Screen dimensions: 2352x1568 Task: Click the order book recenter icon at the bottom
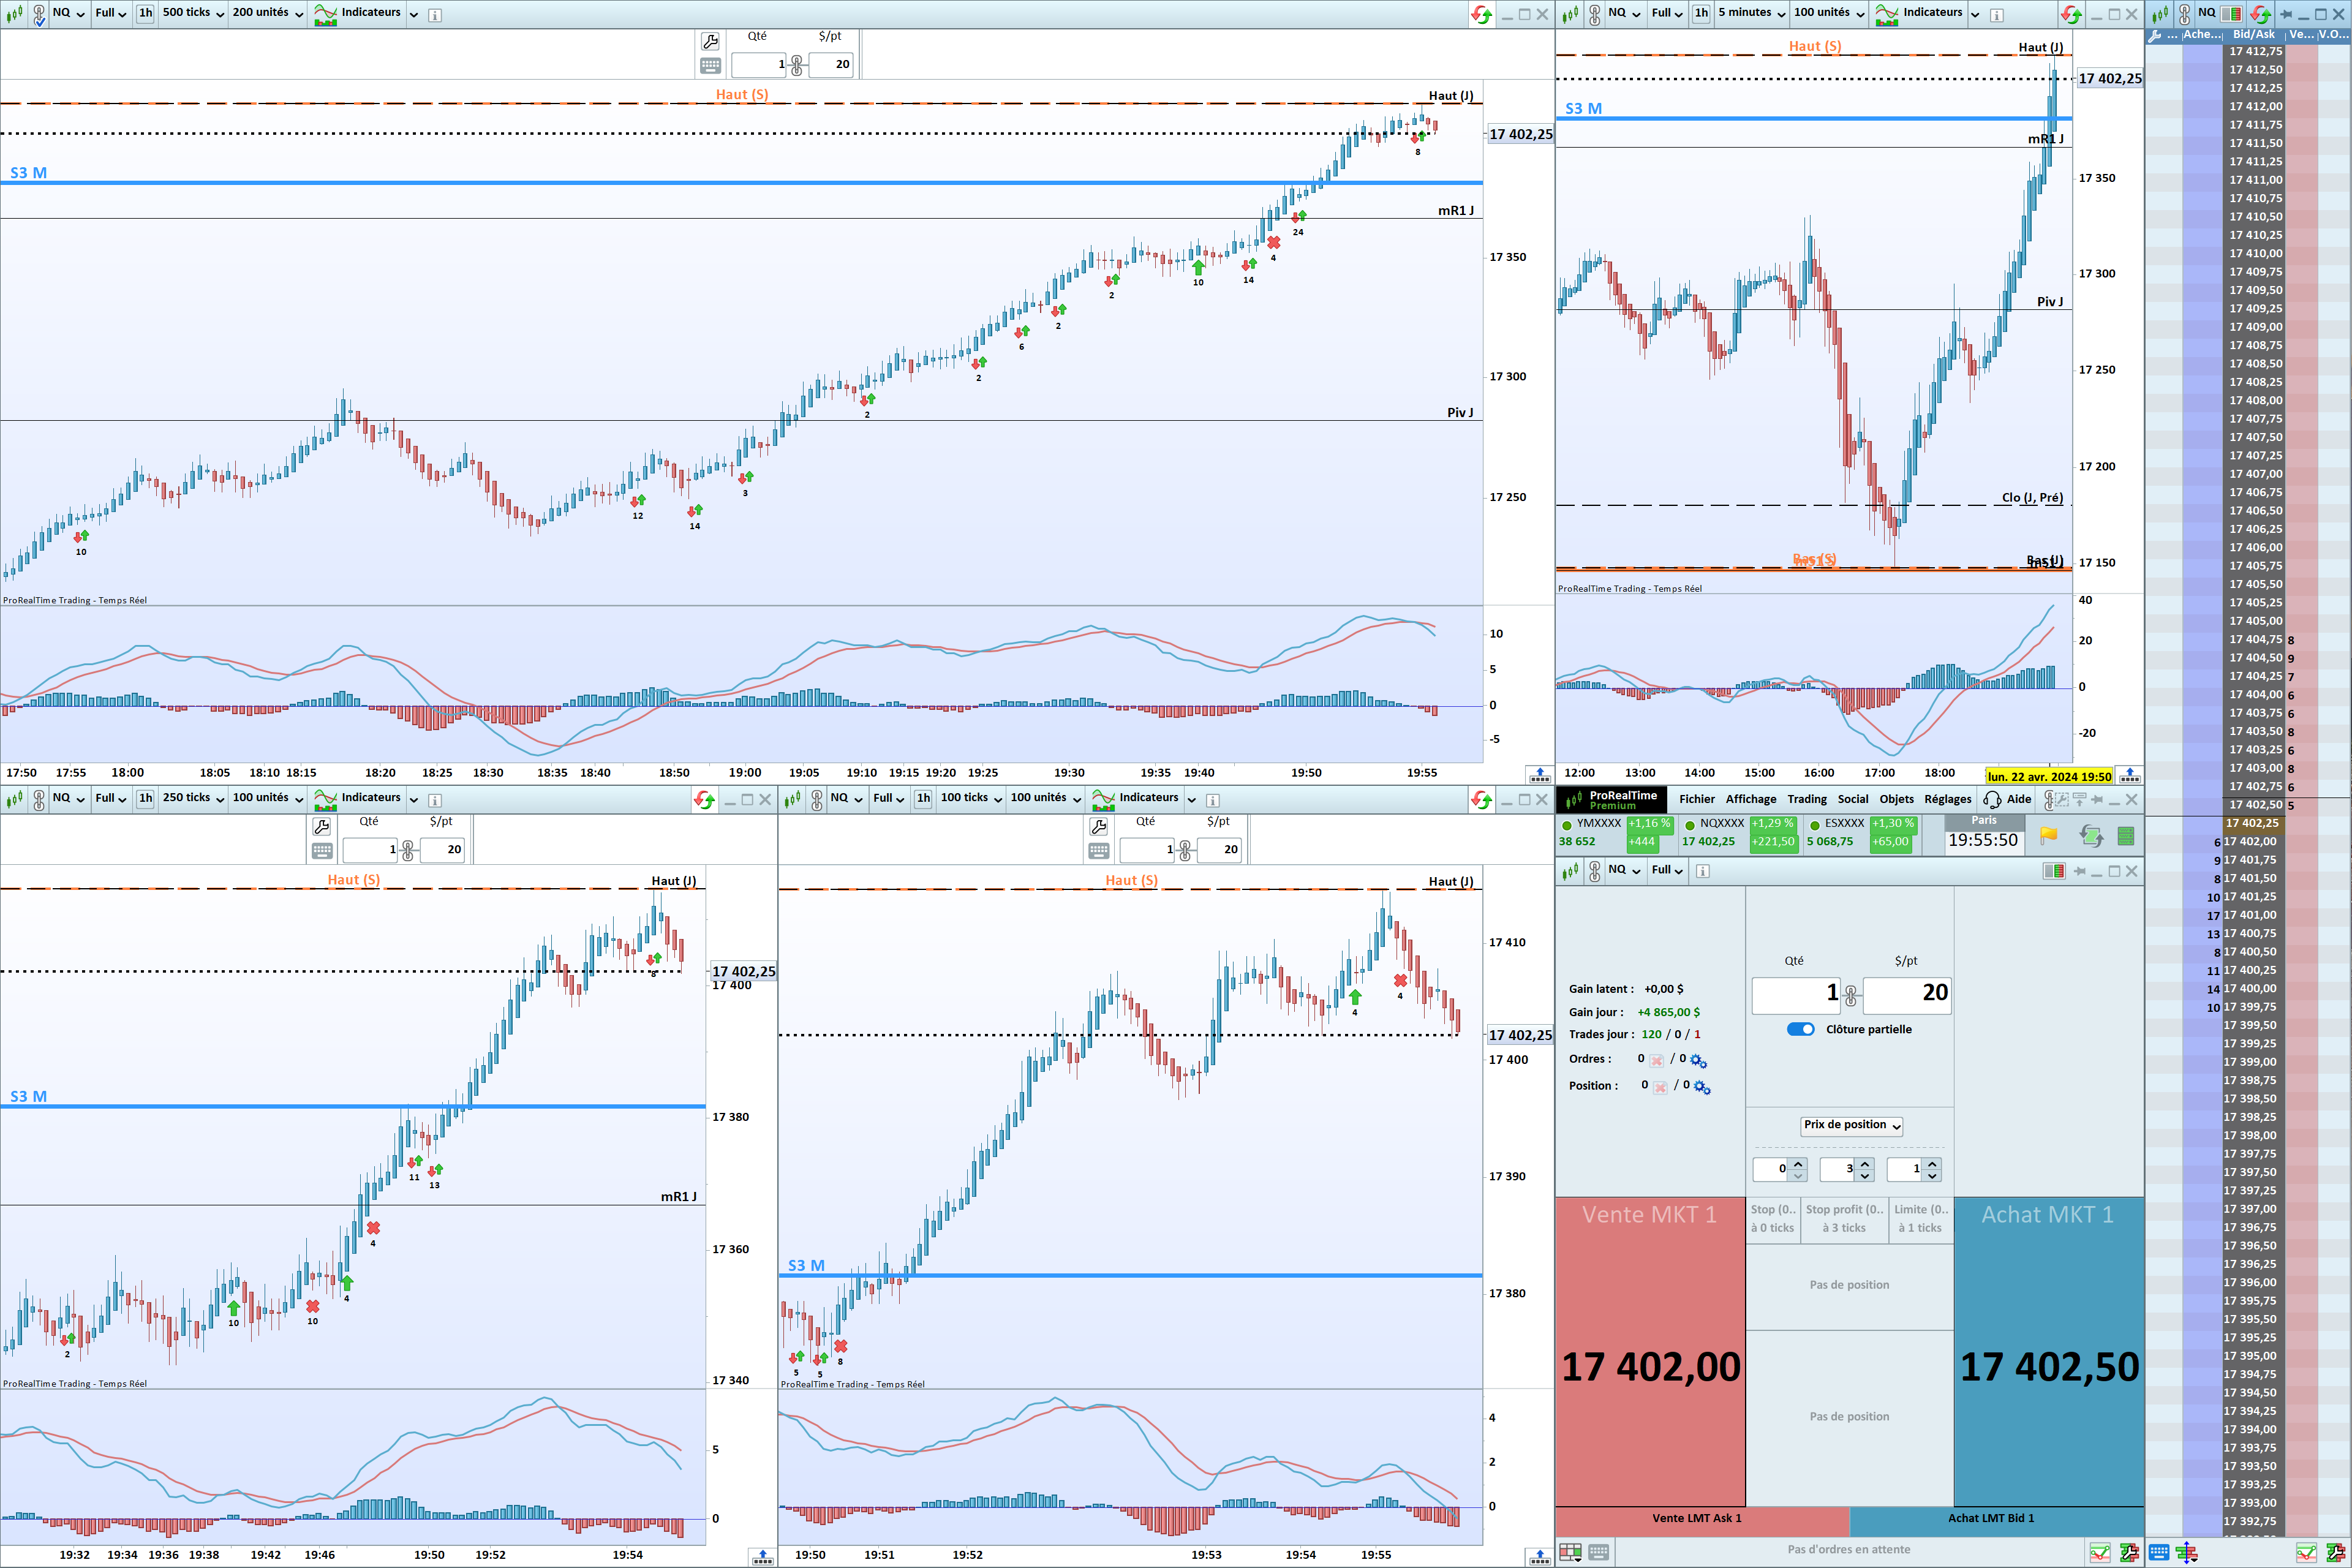(x=2187, y=1552)
